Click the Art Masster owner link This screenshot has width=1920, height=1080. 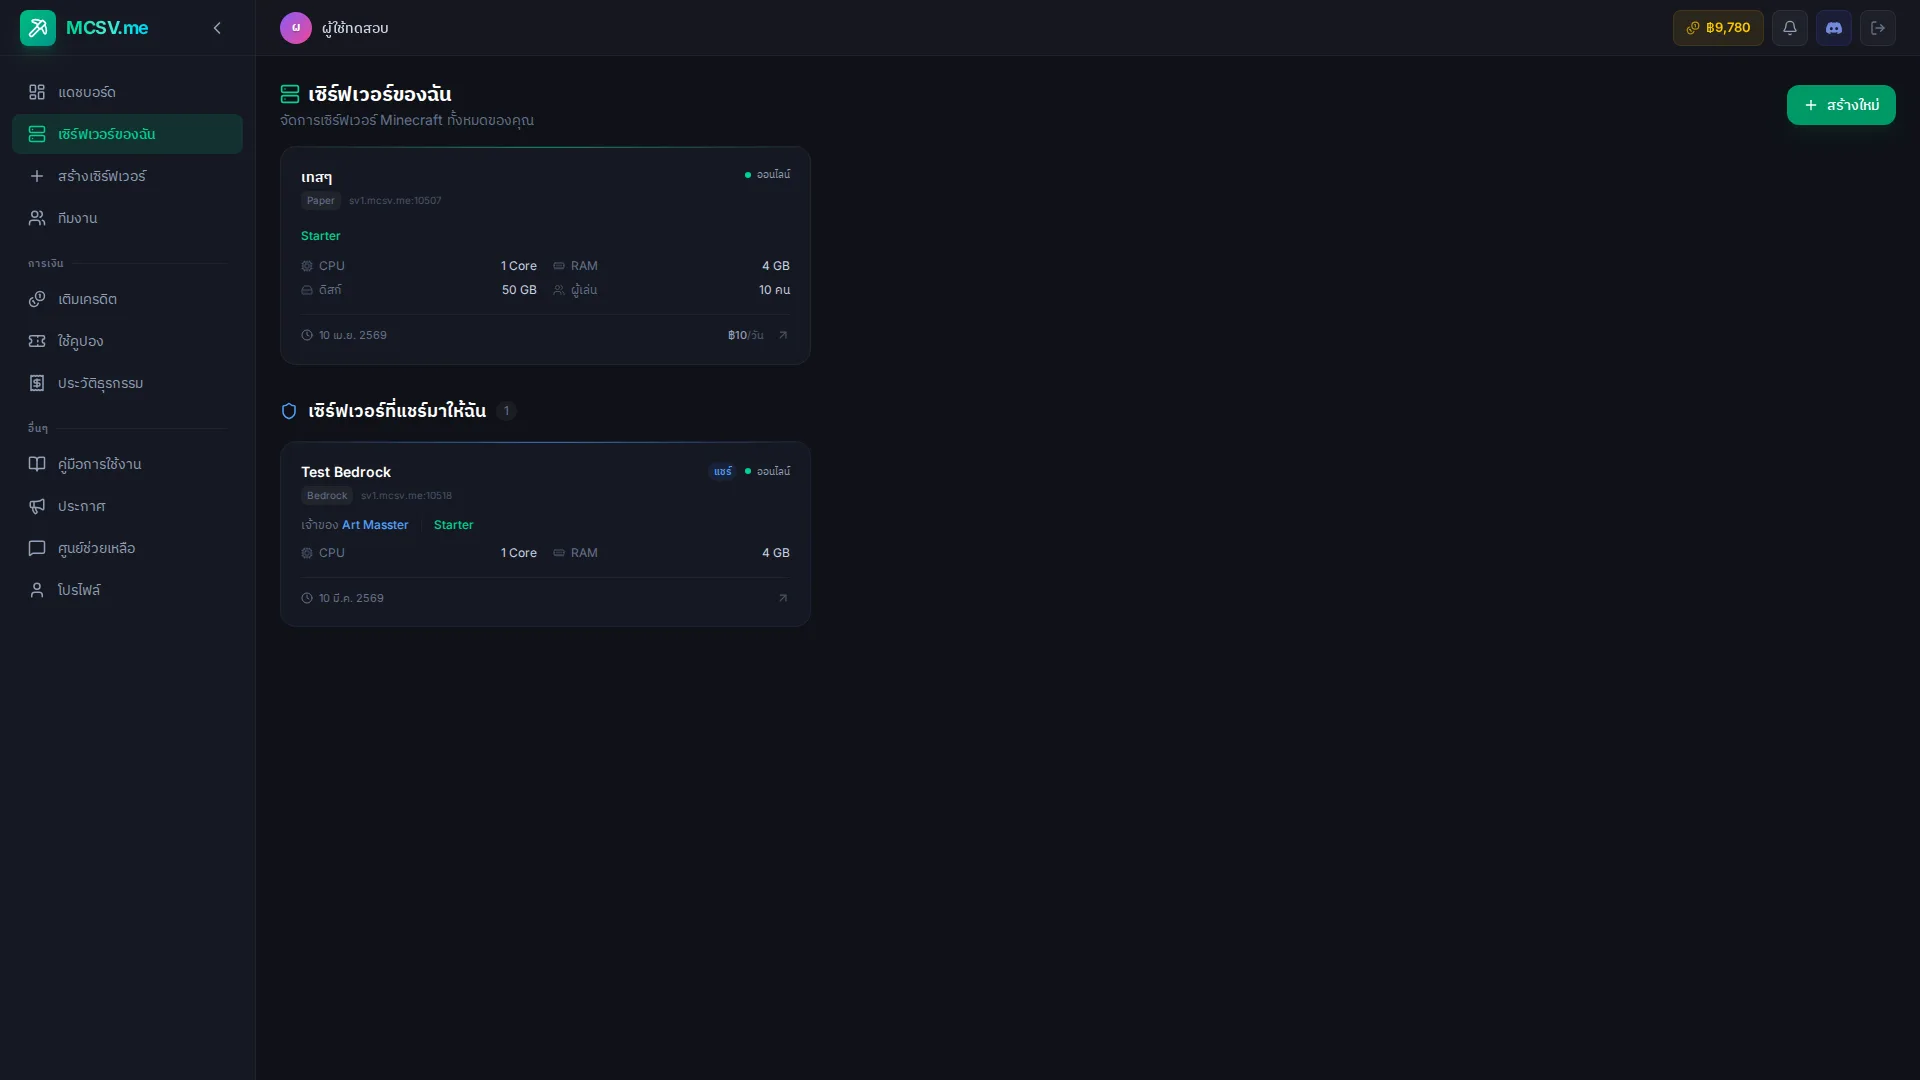tap(375, 525)
